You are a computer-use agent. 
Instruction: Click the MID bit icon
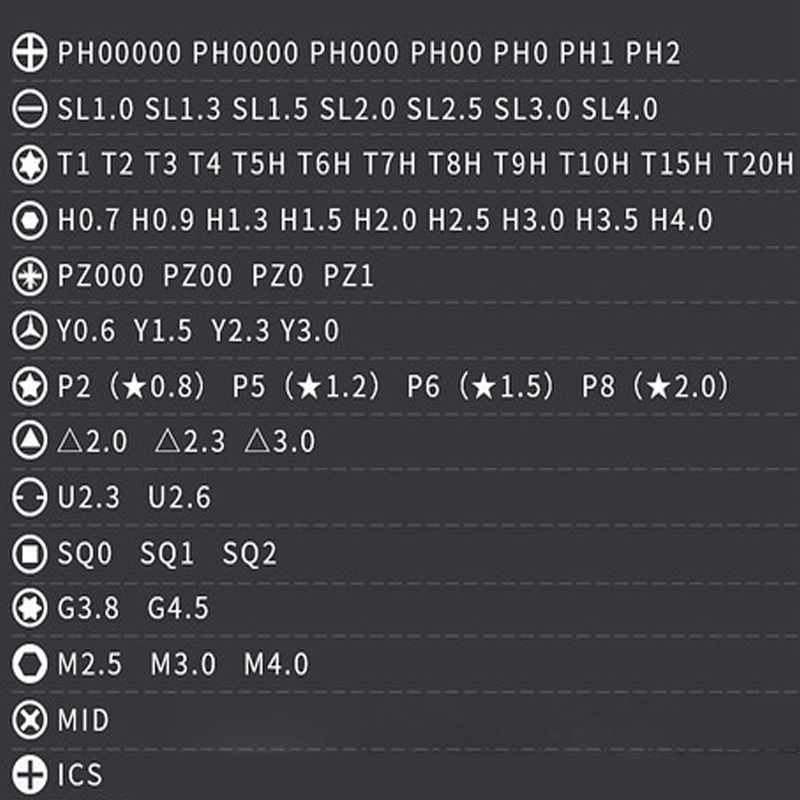[x=30, y=720]
